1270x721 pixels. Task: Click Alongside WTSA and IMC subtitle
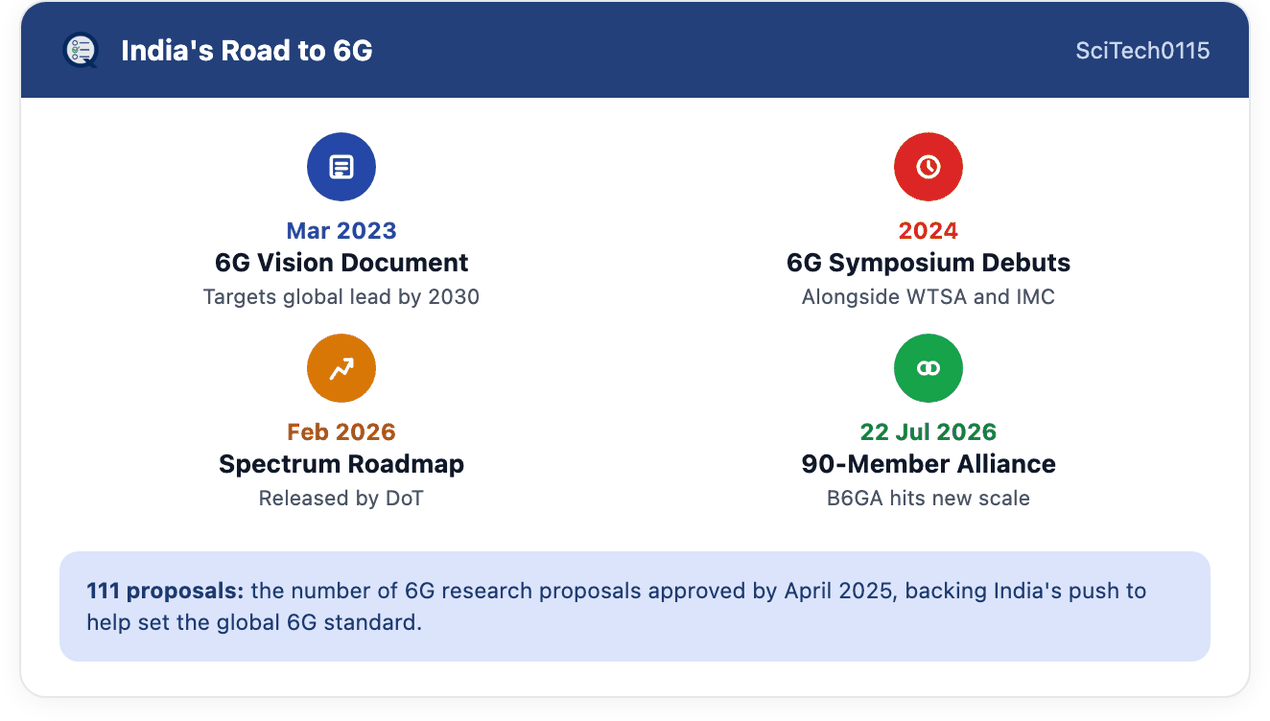point(928,297)
